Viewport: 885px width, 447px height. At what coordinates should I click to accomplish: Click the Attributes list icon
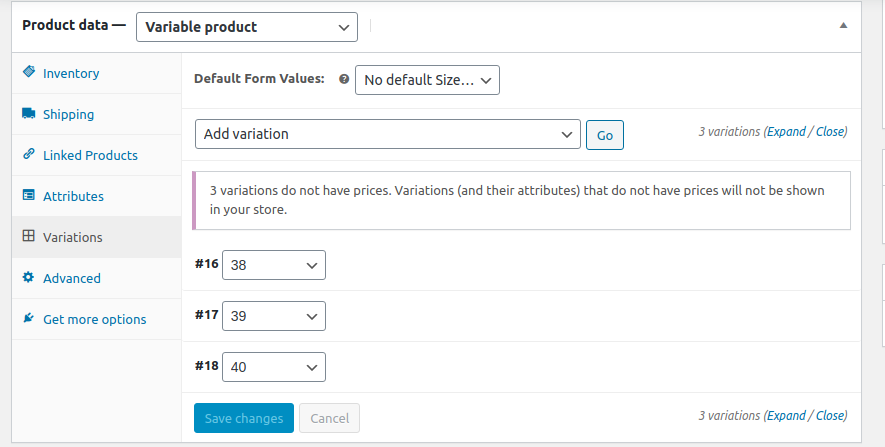coord(28,196)
